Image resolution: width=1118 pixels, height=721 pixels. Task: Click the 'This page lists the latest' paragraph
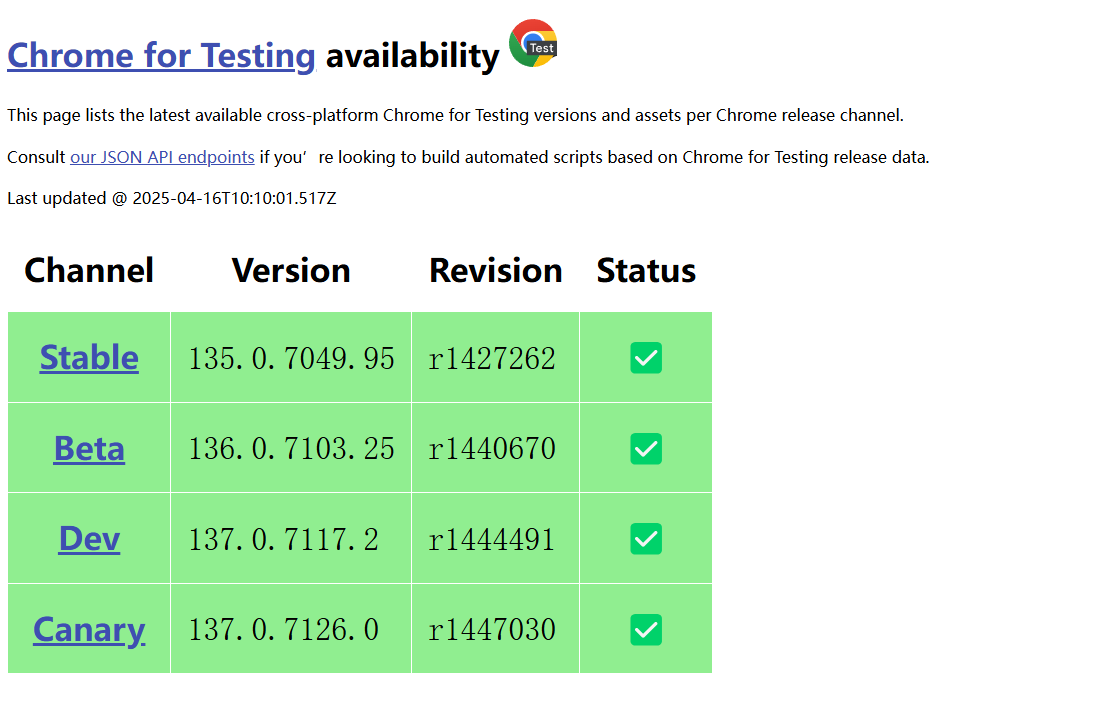coord(456,116)
